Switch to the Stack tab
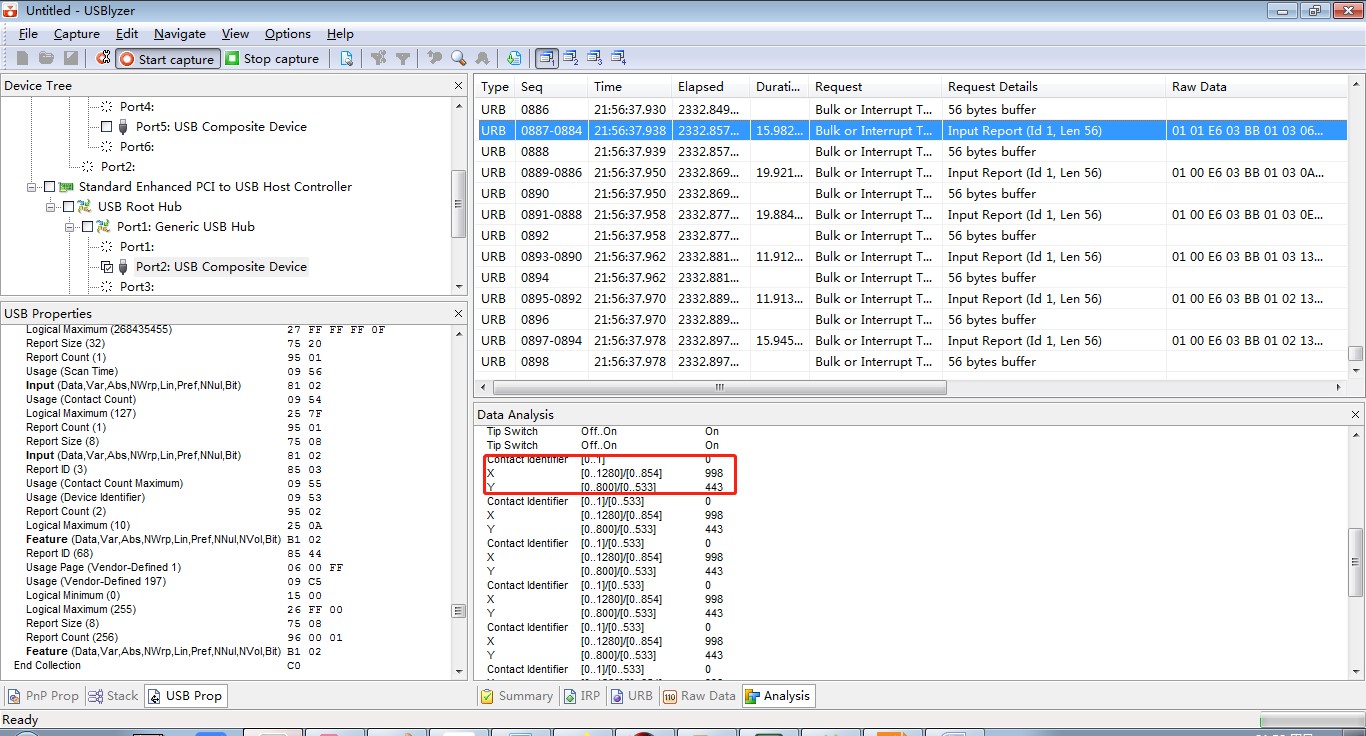Viewport: 1366px width, 736px height. [x=114, y=696]
